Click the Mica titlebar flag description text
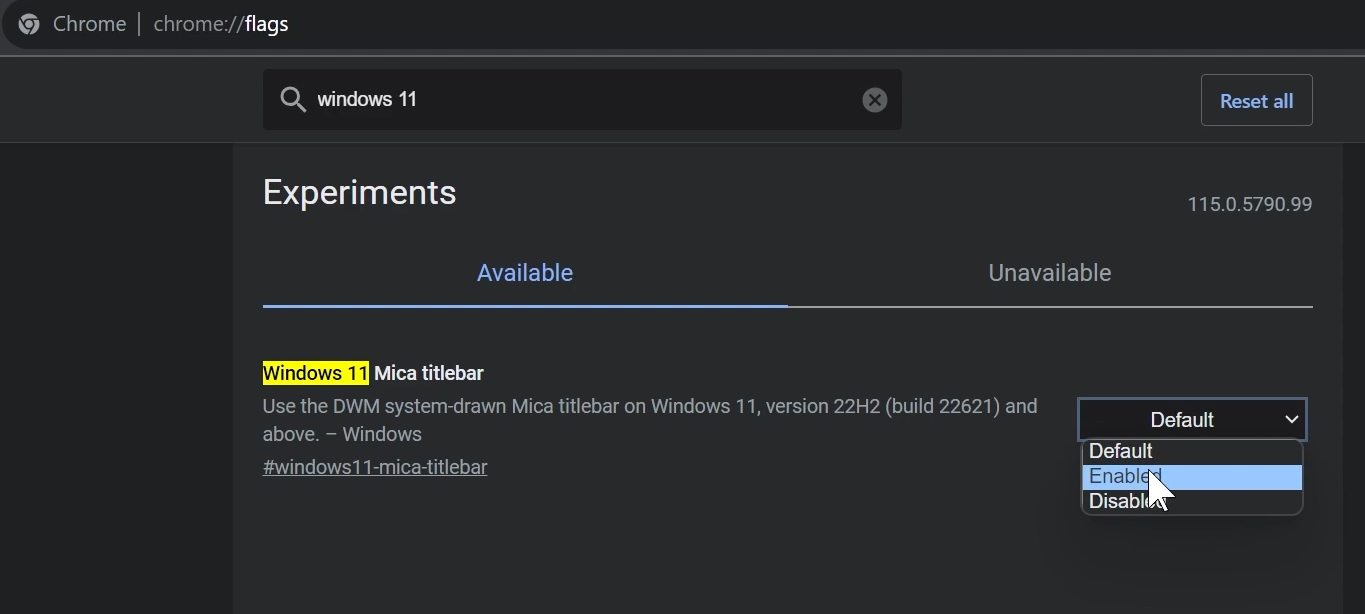This screenshot has width=1365, height=614. tap(649, 406)
